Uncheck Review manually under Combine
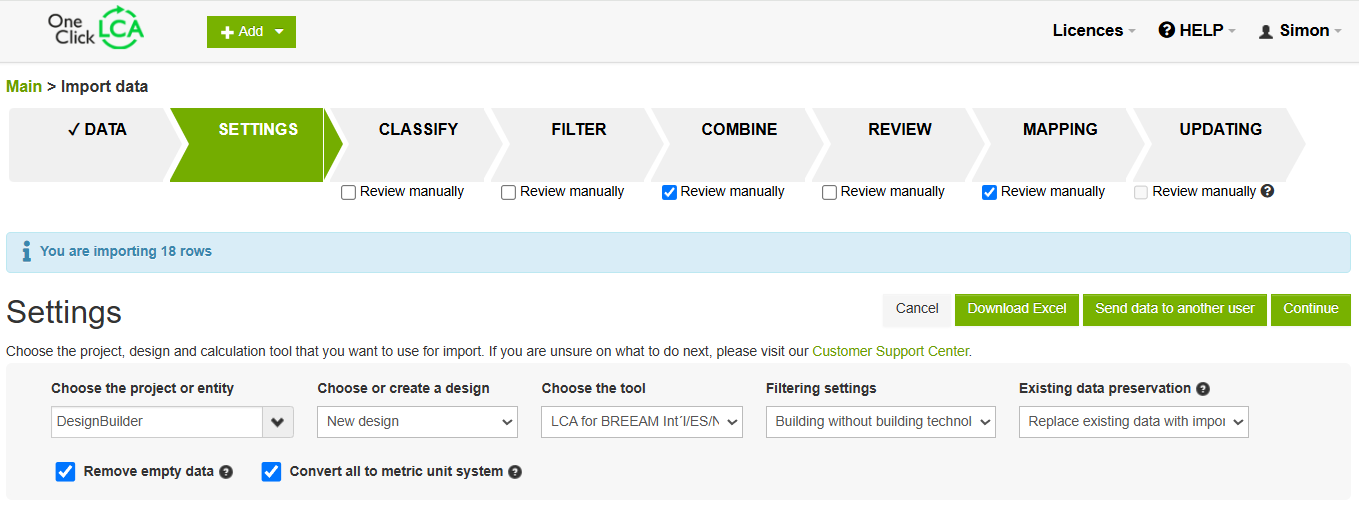The height and width of the screenshot is (519, 1359). (669, 192)
